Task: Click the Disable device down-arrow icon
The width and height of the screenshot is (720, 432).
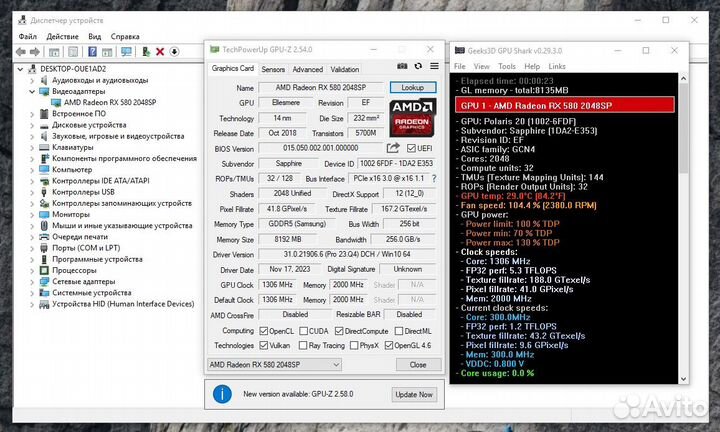Action: point(174,51)
